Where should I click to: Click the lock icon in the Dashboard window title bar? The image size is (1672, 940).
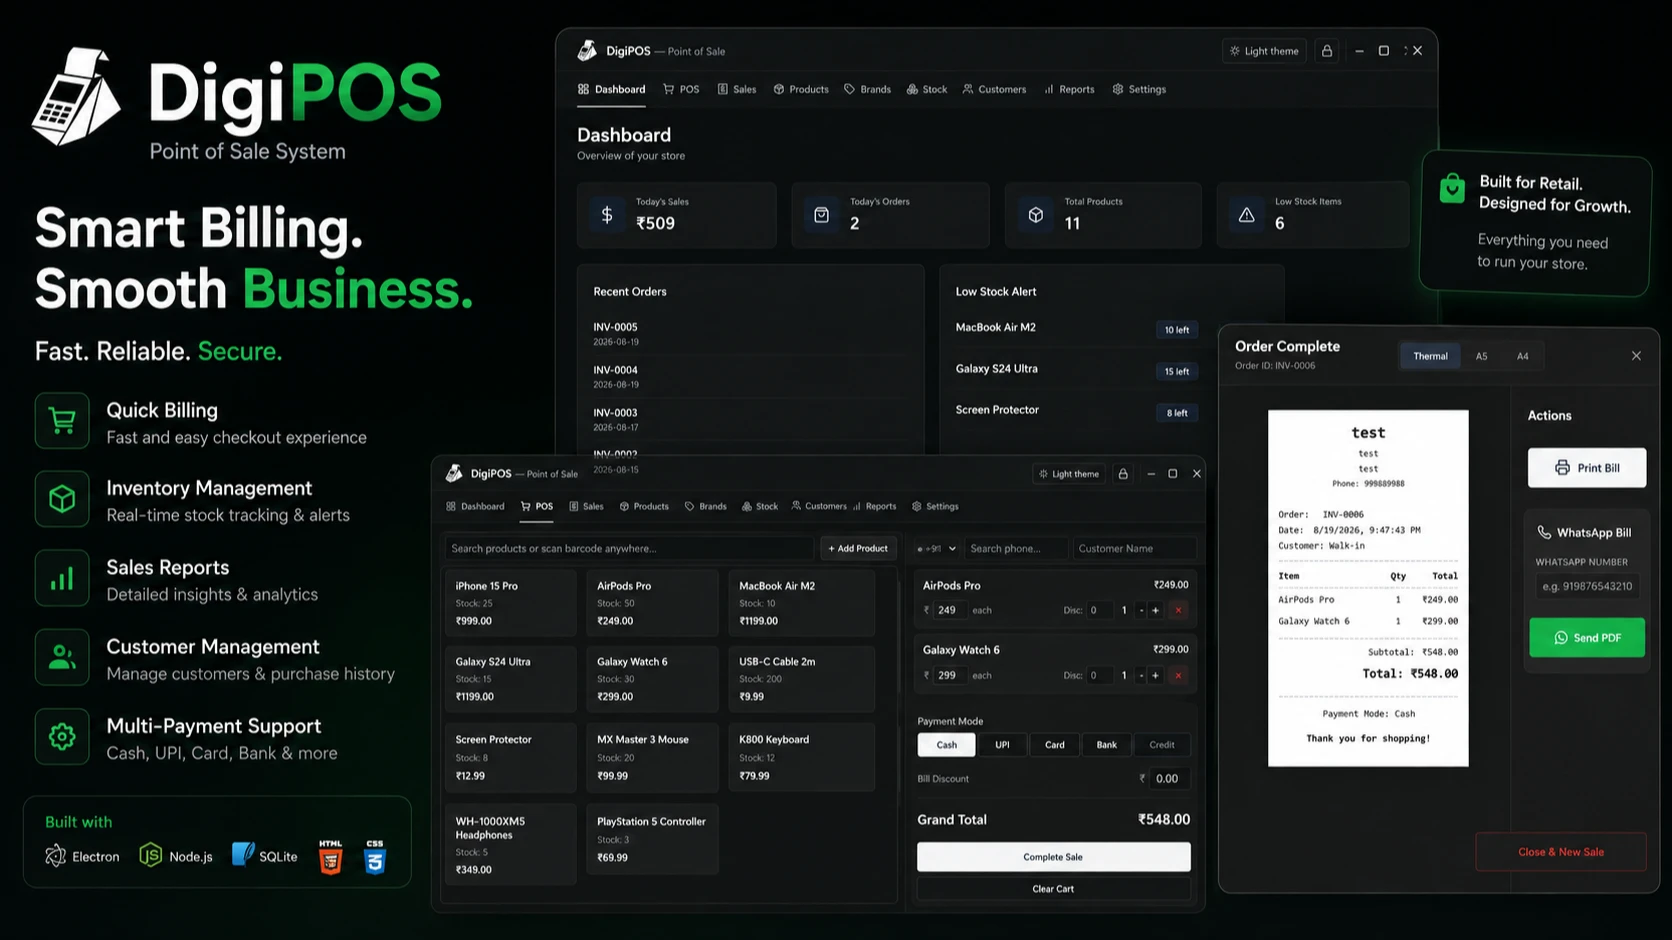click(1327, 51)
